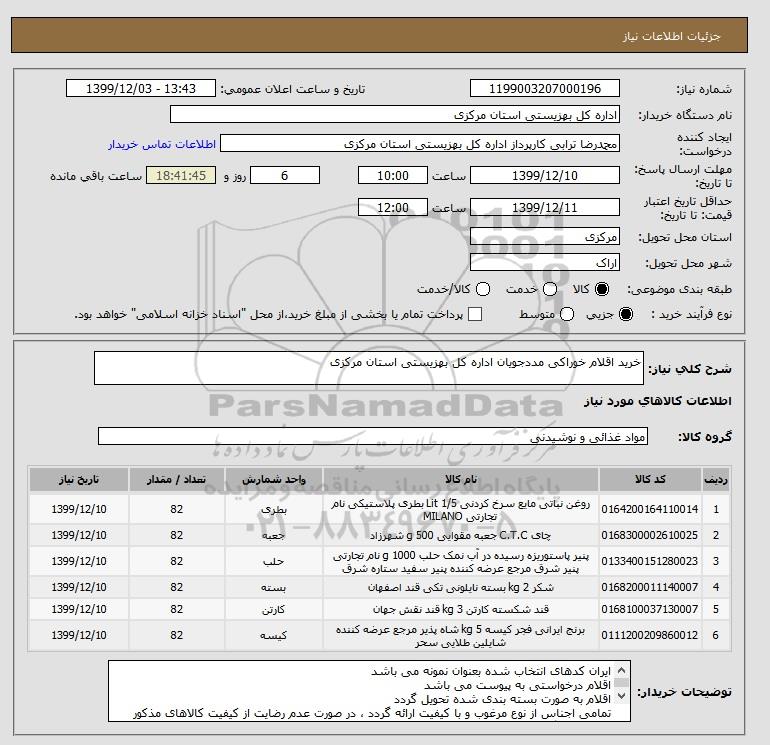Select the کالا/خدمت radio button
This screenshot has width=770, height=745.
pyautogui.click(x=483, y=289)
